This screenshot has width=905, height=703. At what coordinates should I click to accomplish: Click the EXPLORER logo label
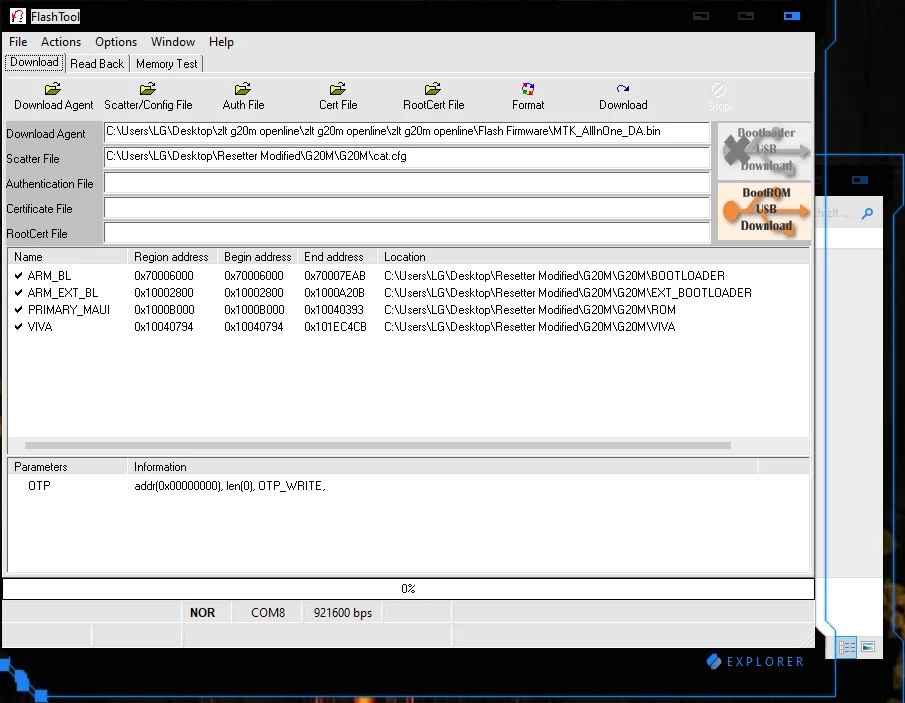pyautogui.click(x=756, y=661)
